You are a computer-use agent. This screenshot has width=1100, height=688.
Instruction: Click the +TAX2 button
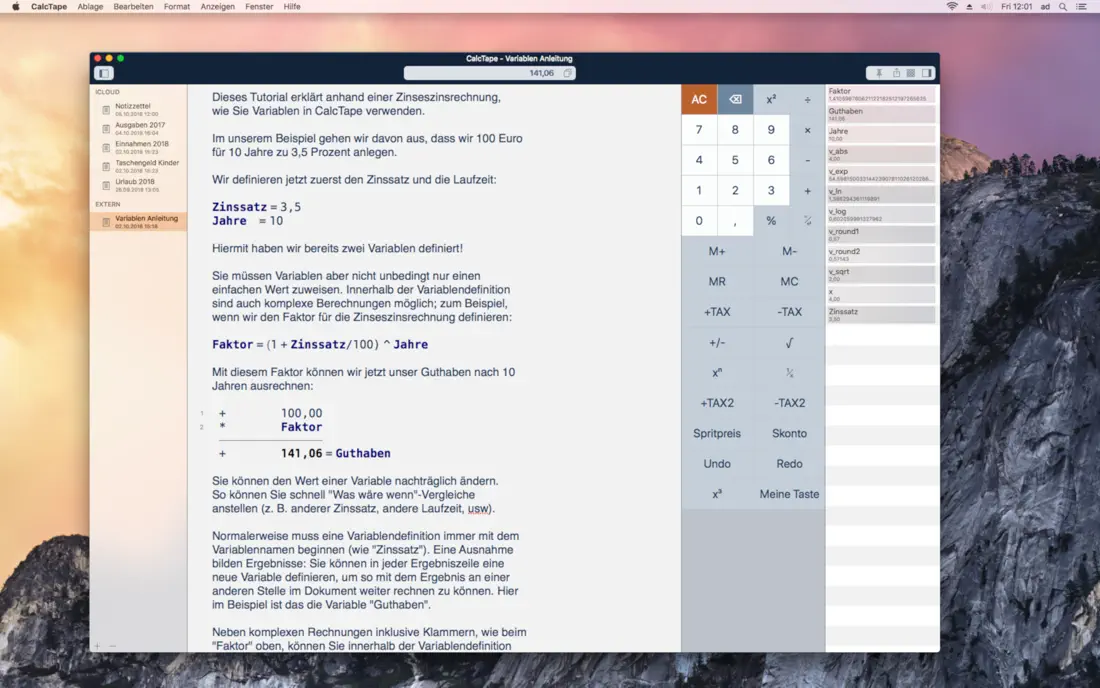[717, 403]
